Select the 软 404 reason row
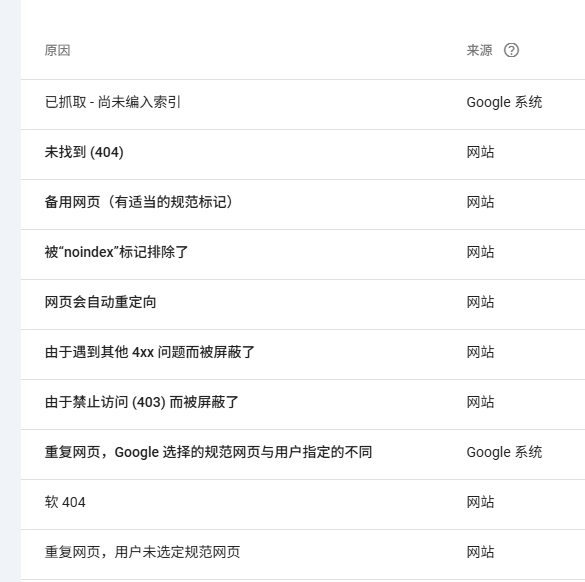Screen dimensions: 585x582 tap(303, 504)
